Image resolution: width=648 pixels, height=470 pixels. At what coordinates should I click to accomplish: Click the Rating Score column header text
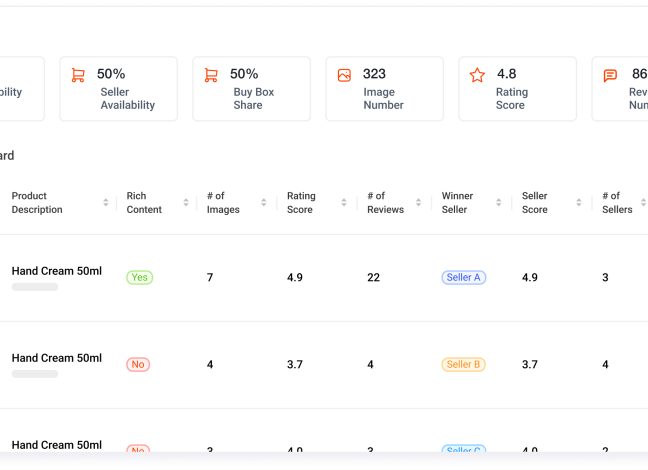click(x=301, y=203)
